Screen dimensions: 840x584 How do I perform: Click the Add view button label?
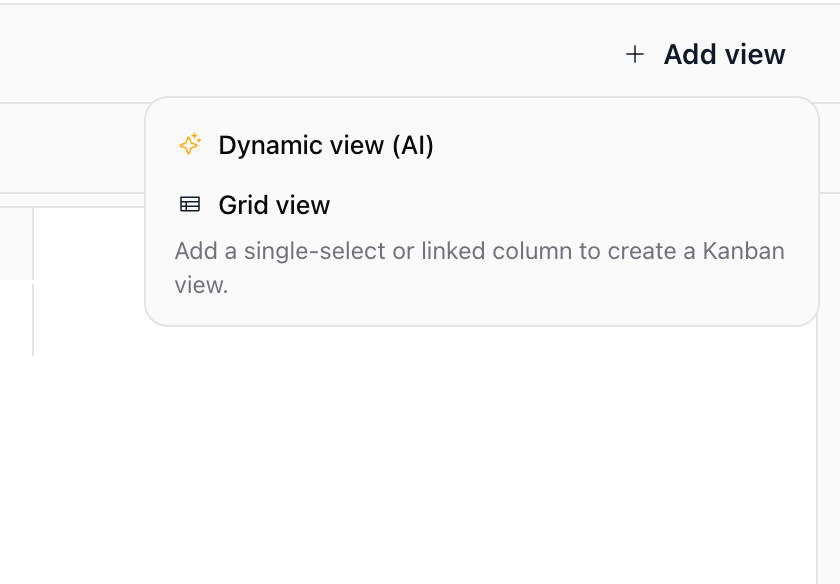coord(724,55)
